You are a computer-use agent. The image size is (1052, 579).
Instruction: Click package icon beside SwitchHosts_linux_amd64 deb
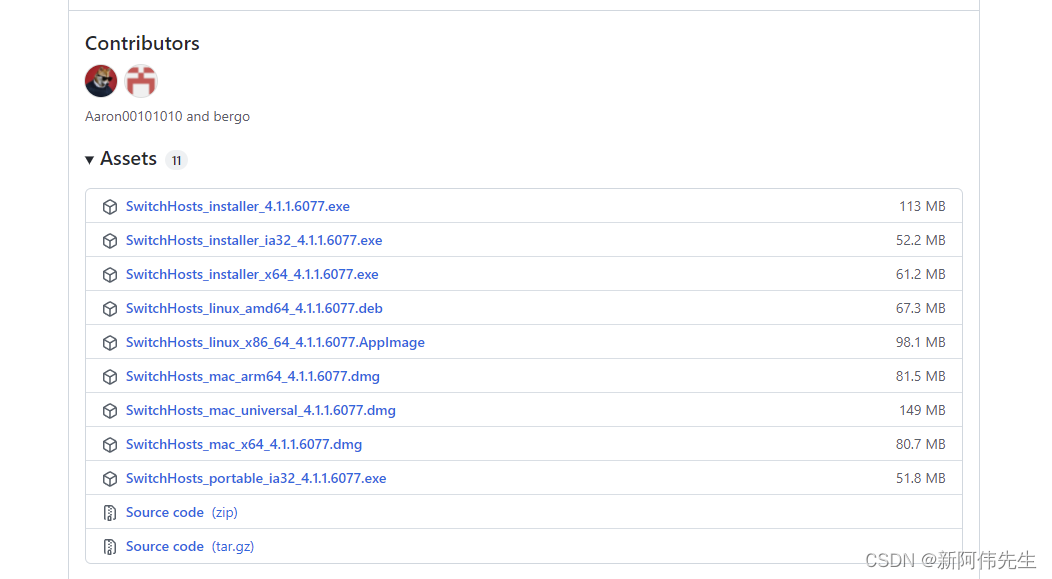tap(110, 309)
